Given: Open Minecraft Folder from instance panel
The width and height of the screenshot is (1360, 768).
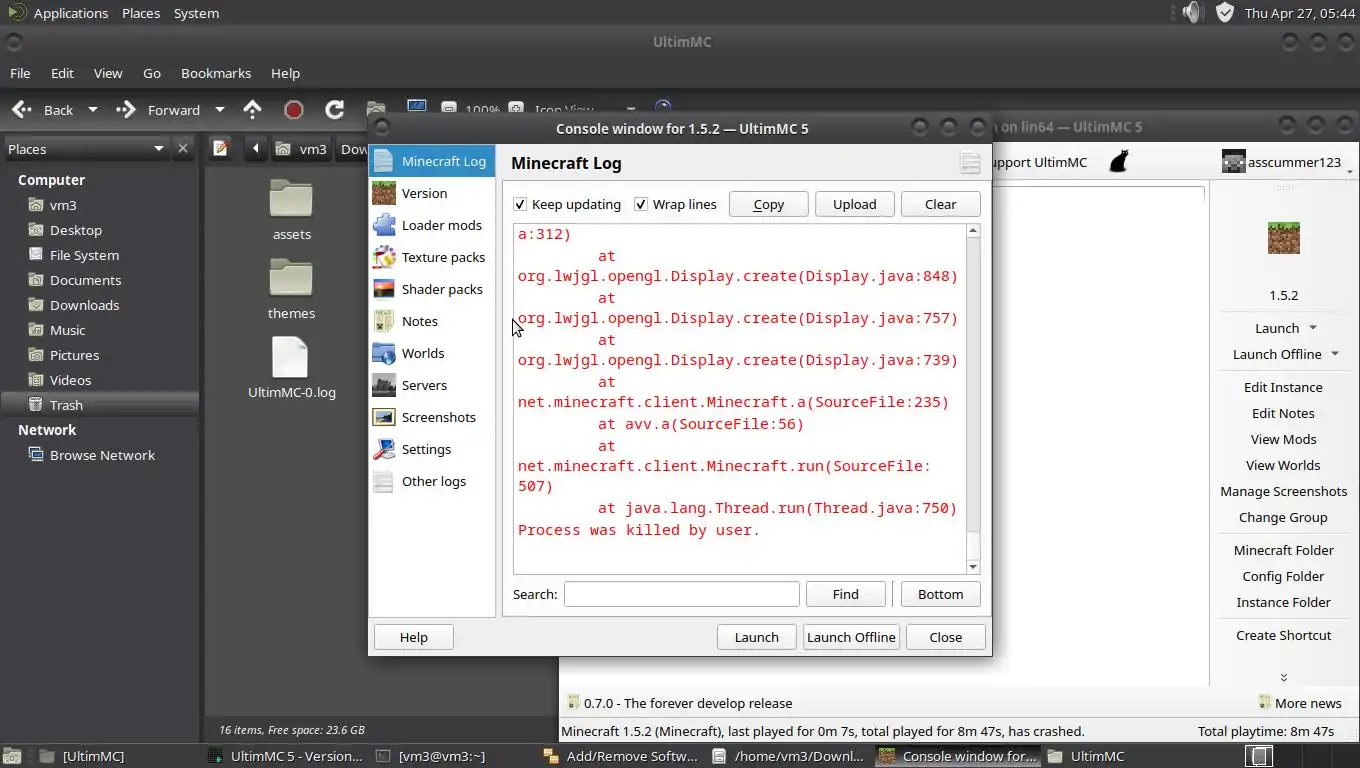Looking at the screenshot, I should [1283, 550].
